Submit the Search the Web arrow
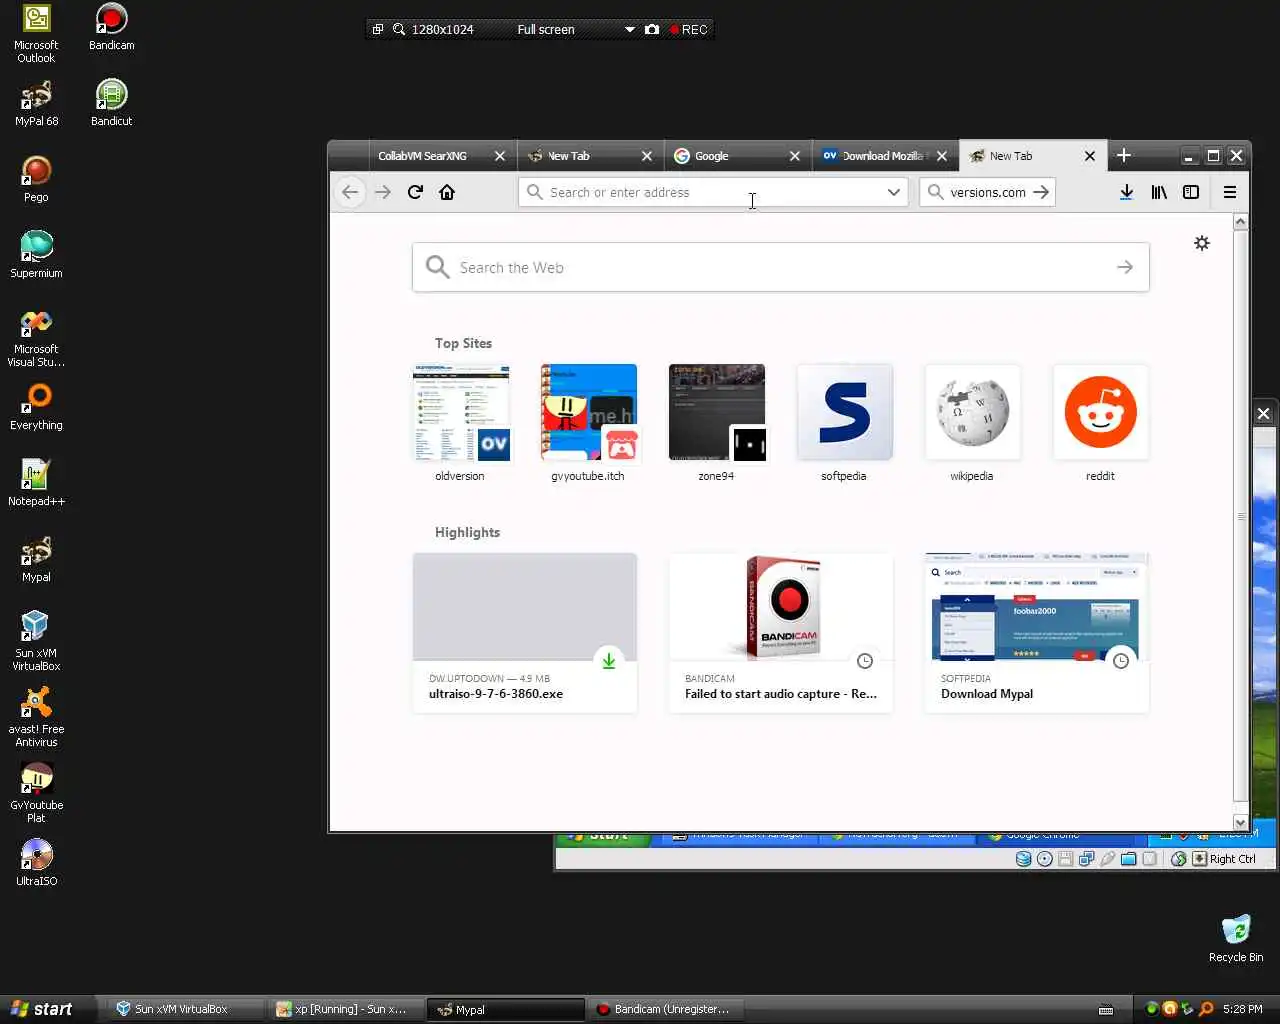This screenshot has height=1024, width=1280. coord(1125,267)
